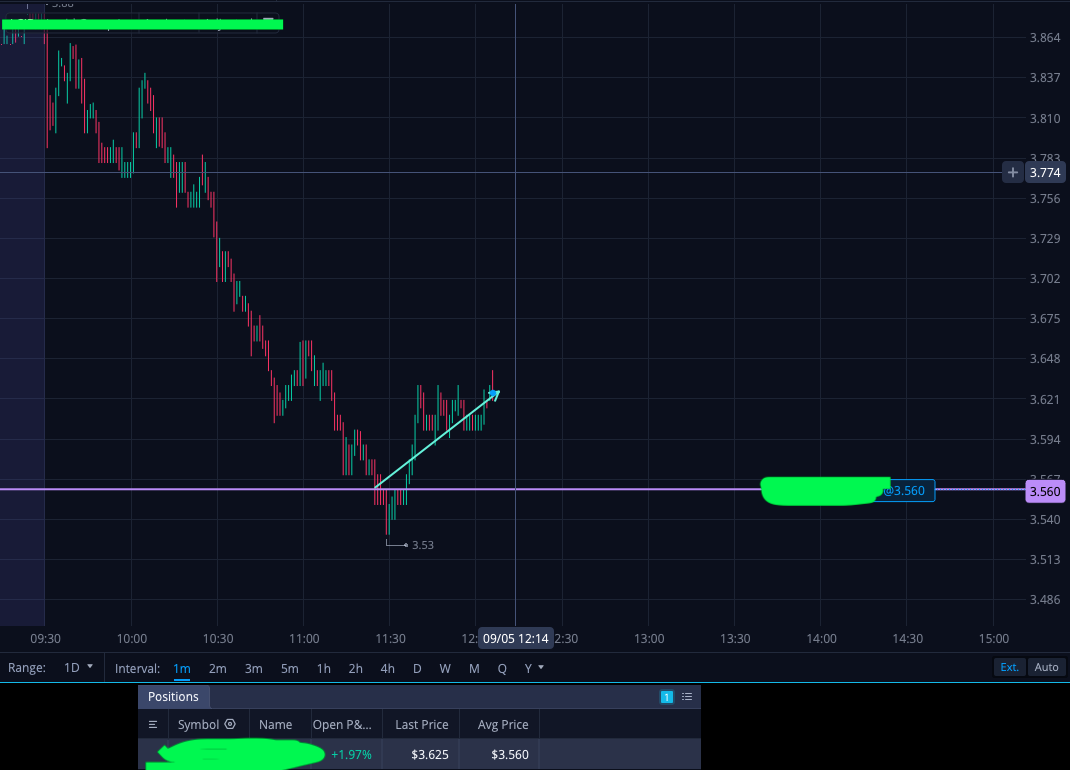
Task: Click the @3.560 position order label
Action: tap(908, 491)
